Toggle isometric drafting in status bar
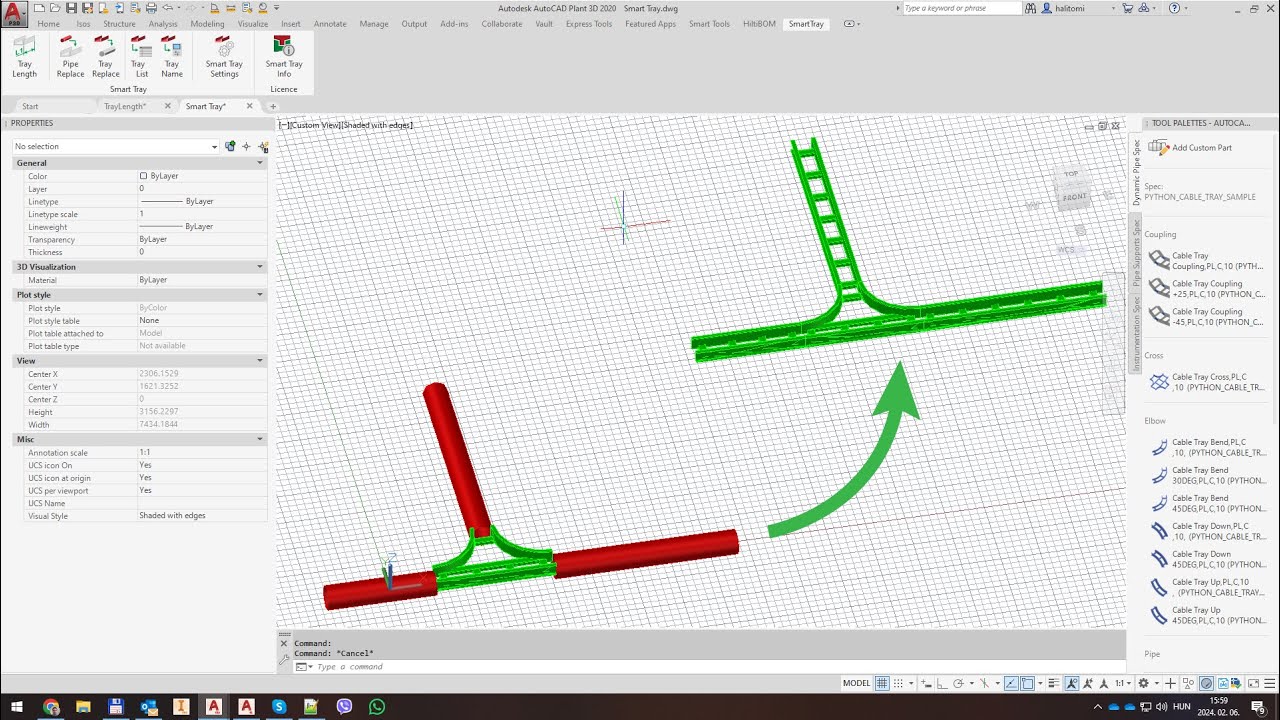This screenshot has height=720, width=1280. coord(985,683)
